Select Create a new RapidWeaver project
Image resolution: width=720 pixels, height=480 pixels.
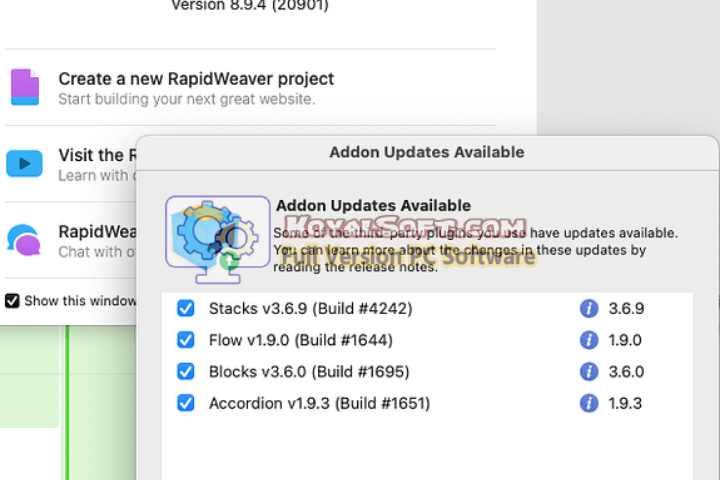pos(196,79)
